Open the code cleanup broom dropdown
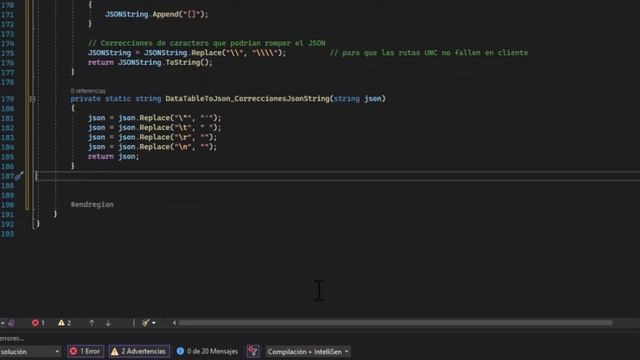 pyautogui.click(x=149, y=323)
